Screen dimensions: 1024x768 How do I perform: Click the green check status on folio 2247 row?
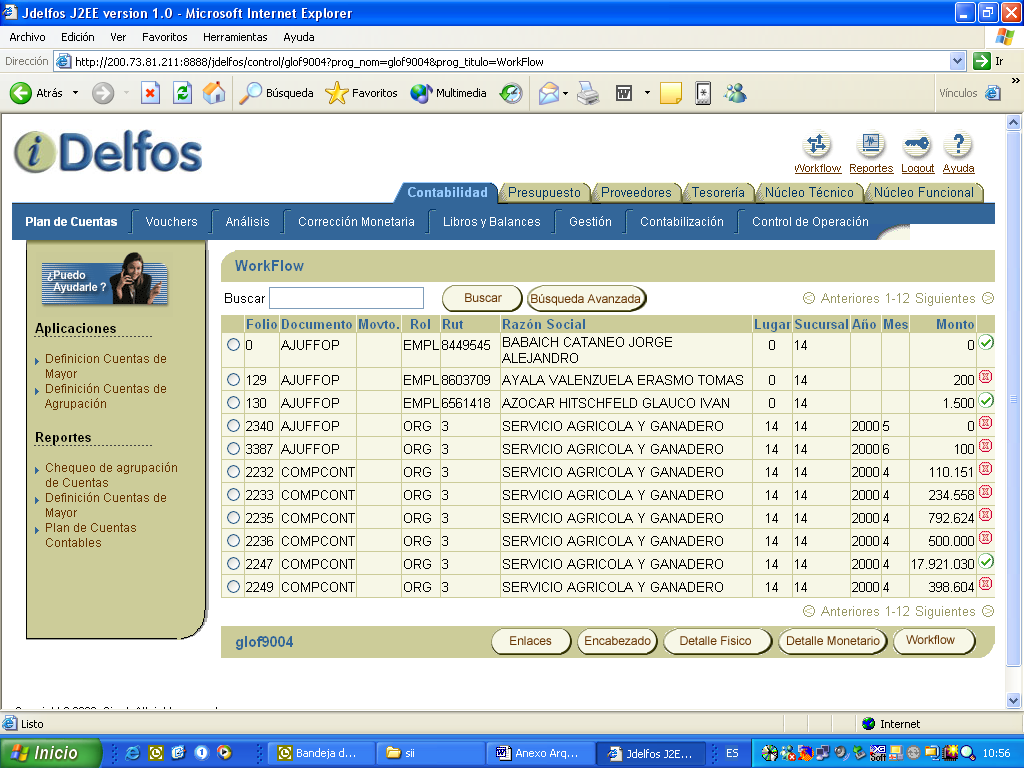pyautogui.click(x=986, y=560)
